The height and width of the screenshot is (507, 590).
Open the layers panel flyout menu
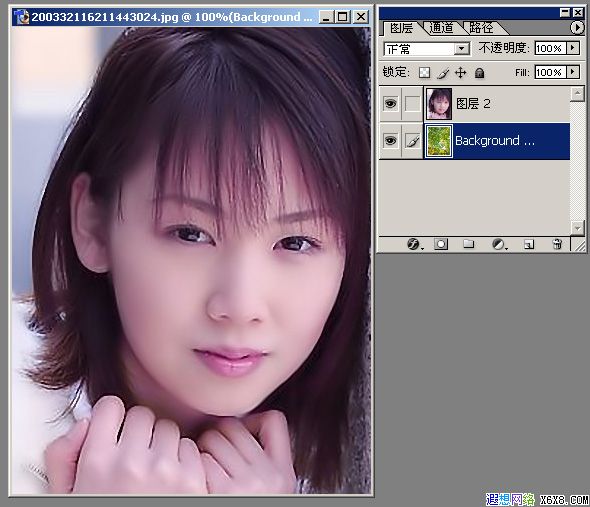(x=577, y=27)
